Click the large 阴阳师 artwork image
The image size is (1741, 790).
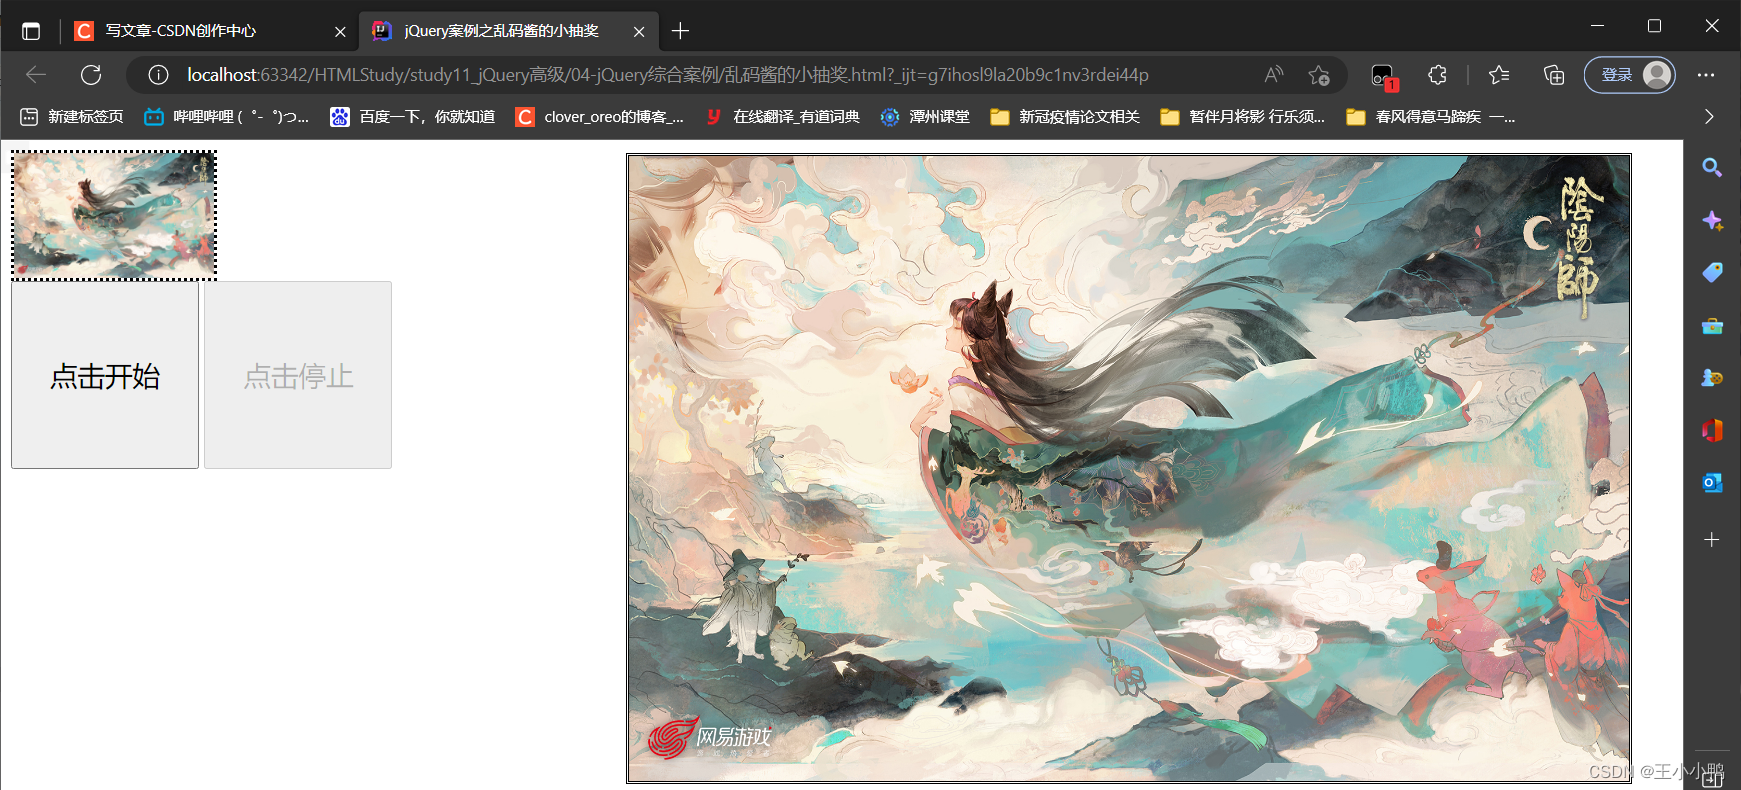(x=1129, y=468)
